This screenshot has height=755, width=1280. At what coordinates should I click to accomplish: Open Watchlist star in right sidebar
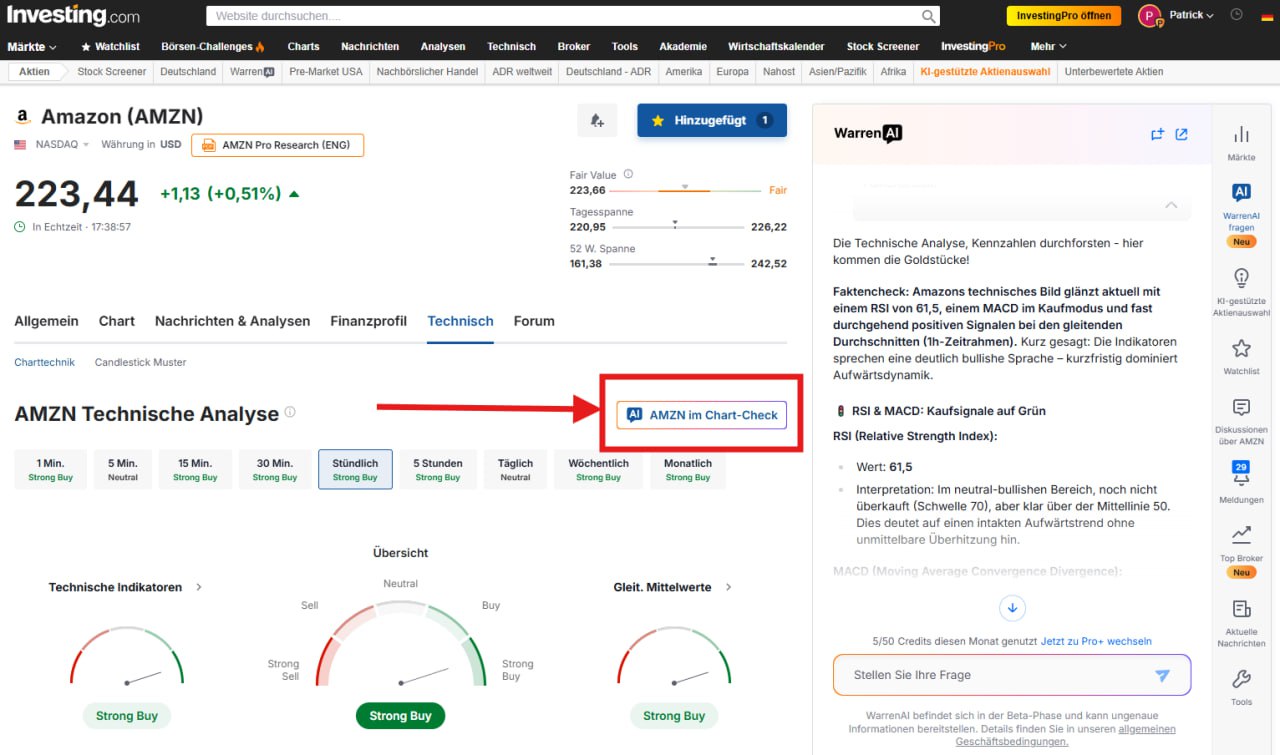1241,355
